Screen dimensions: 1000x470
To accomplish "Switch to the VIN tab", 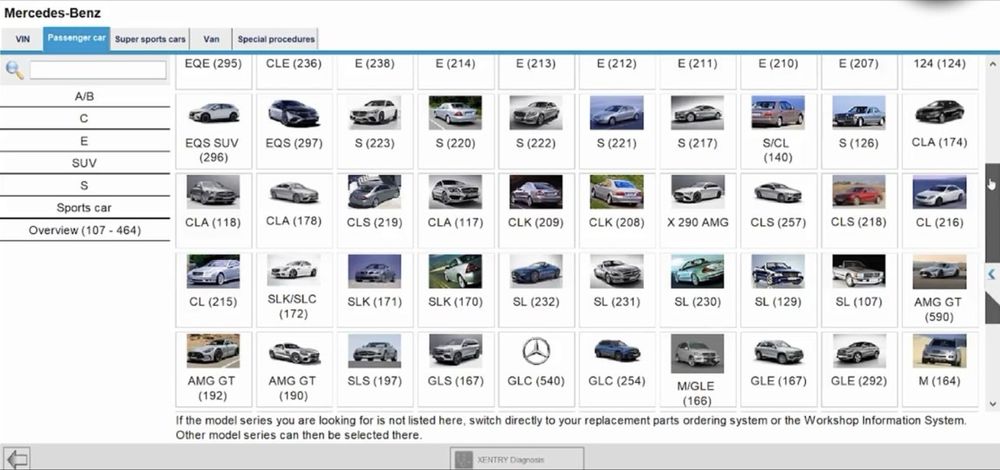I will click(x=22, y=39).
